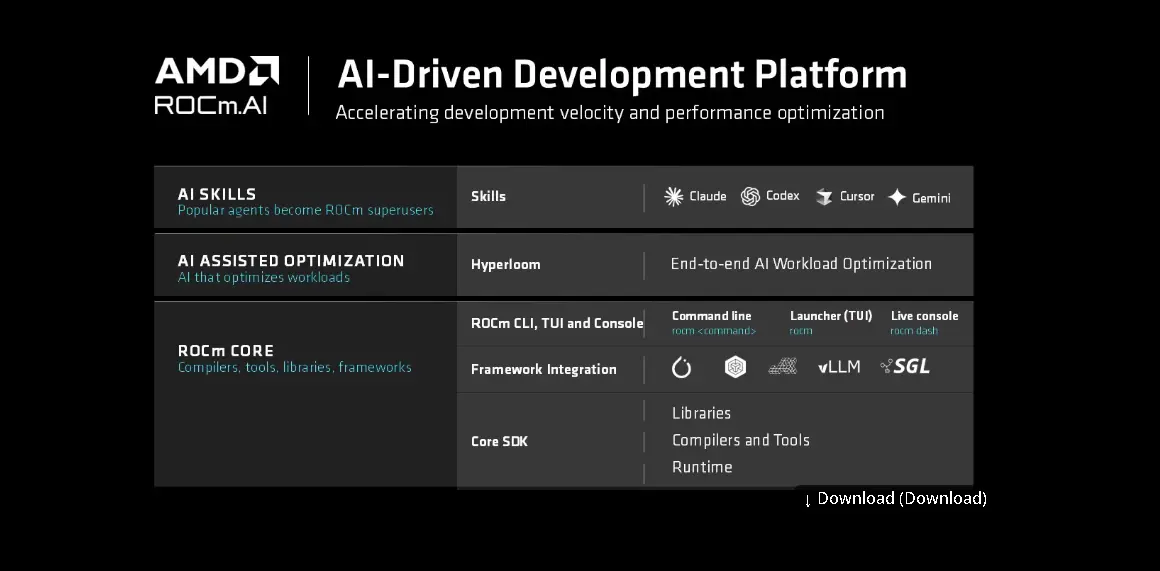Select 'AI that optimizes workloads' text

click(263, 277)
